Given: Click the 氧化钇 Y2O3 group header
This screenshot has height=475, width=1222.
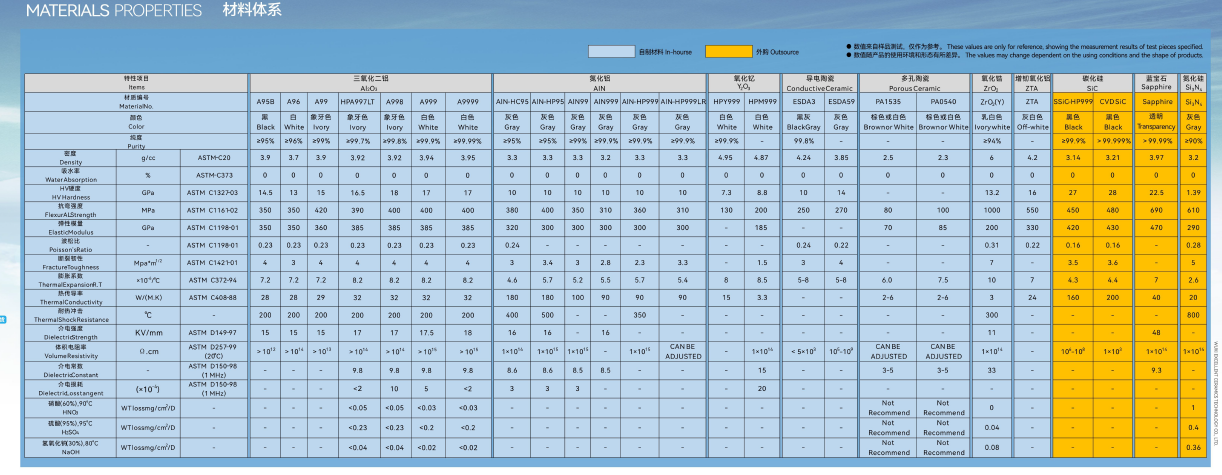Looking at the screenshot, I should coord(744,83).
